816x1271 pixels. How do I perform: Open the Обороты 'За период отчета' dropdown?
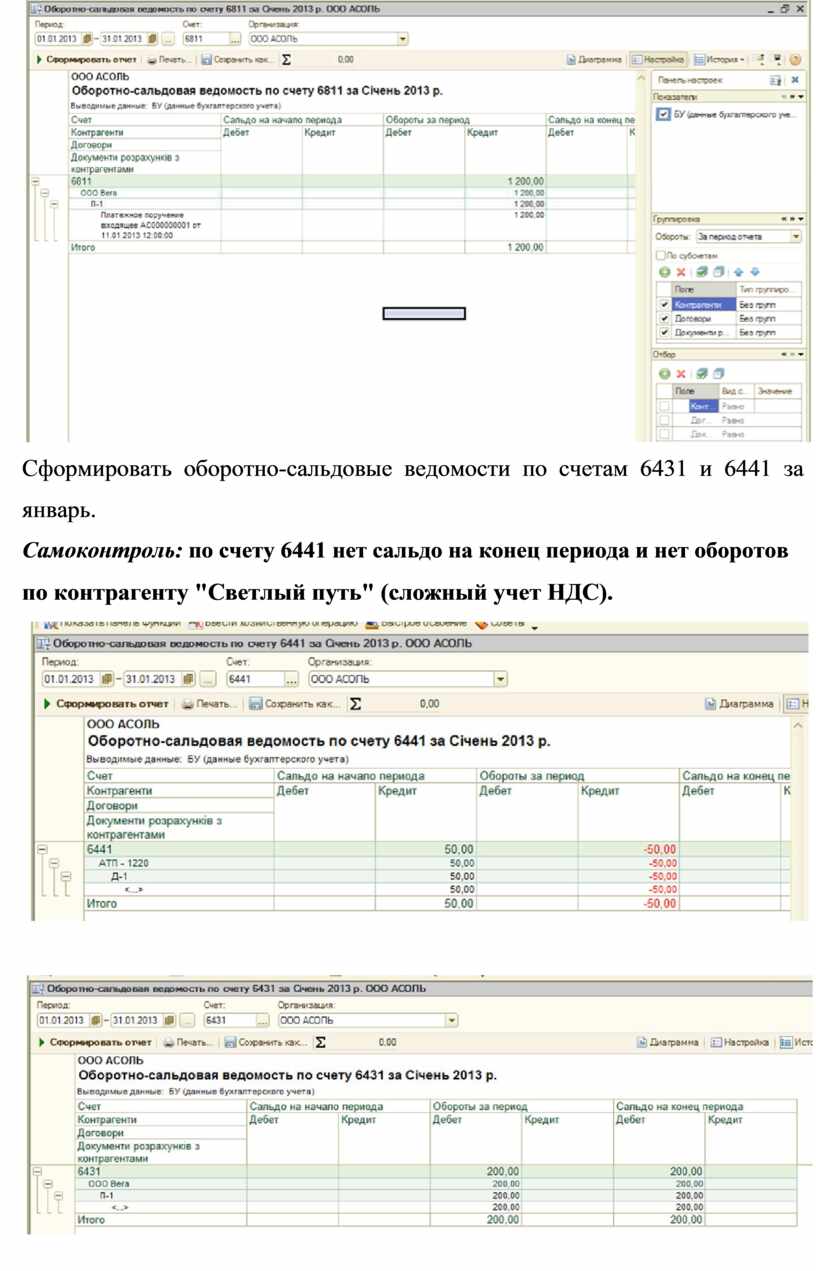pos(796,237)
